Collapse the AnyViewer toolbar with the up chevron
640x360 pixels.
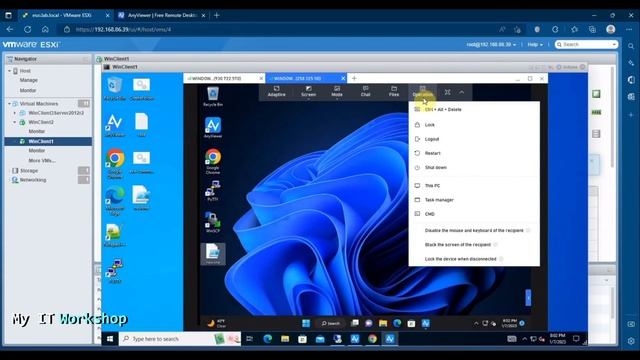pos(462,92)
